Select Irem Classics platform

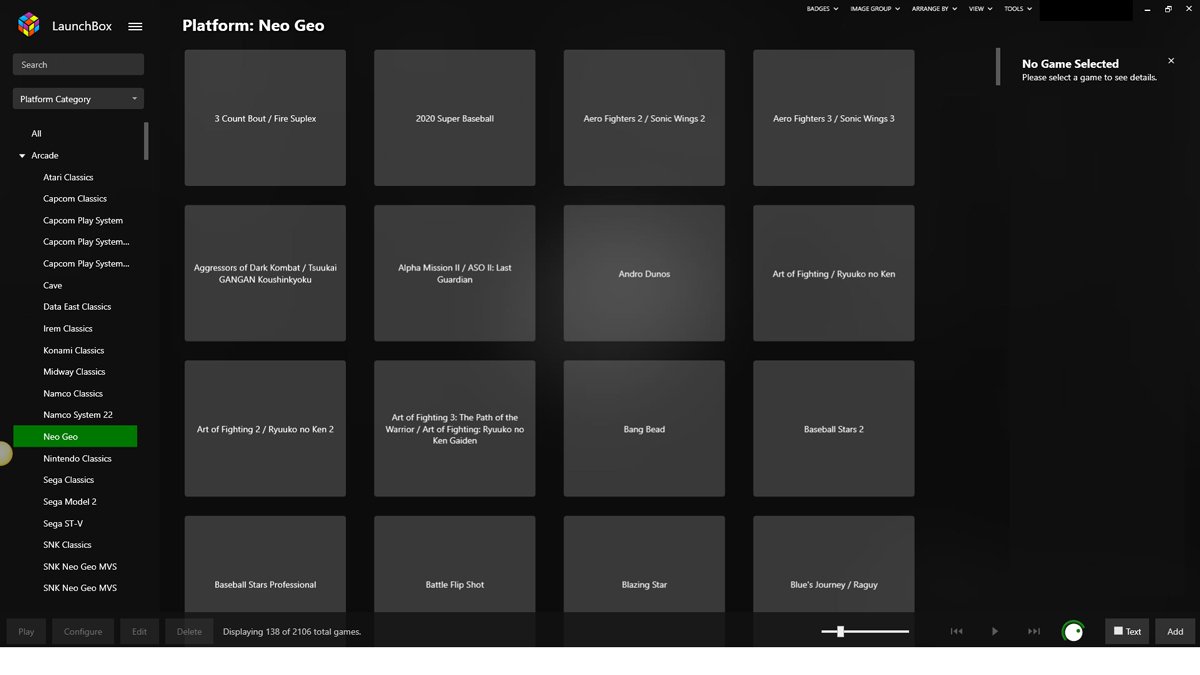tap(68, 329)
